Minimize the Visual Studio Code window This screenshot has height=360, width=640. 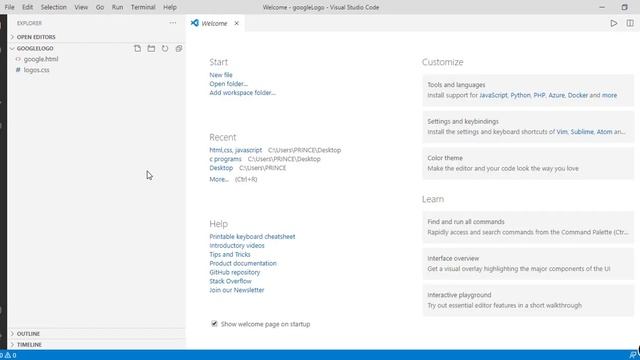click(x=602, y=7)
